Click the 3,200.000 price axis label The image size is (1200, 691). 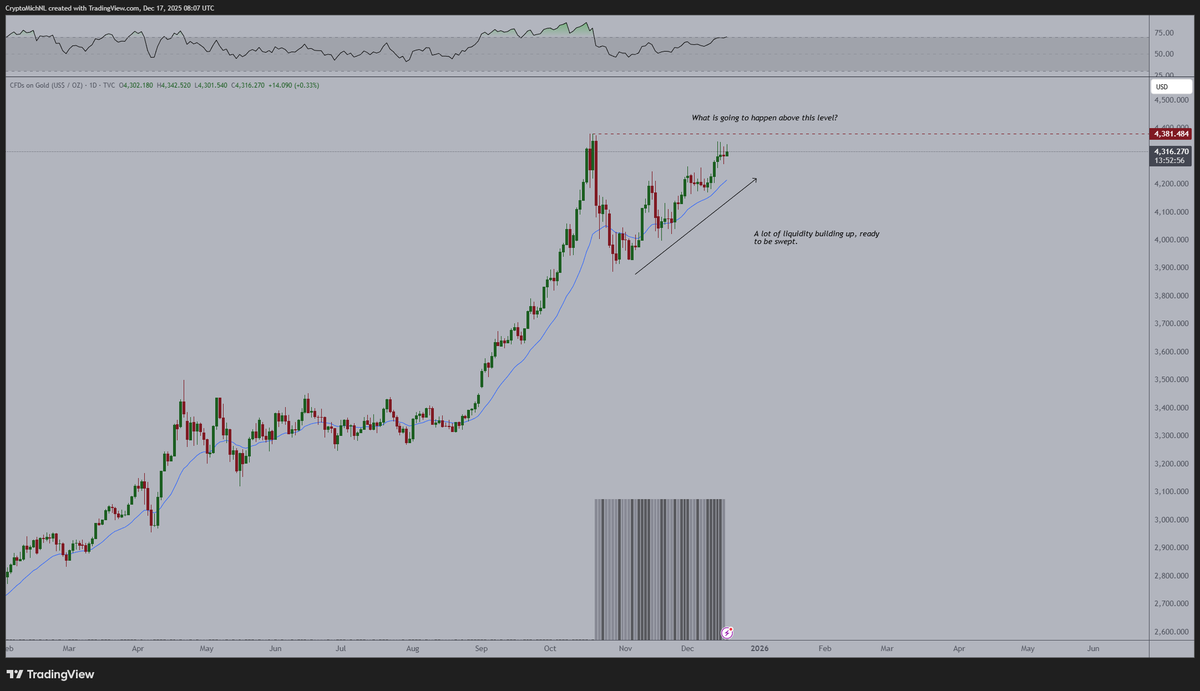[x=1170, y=464]
